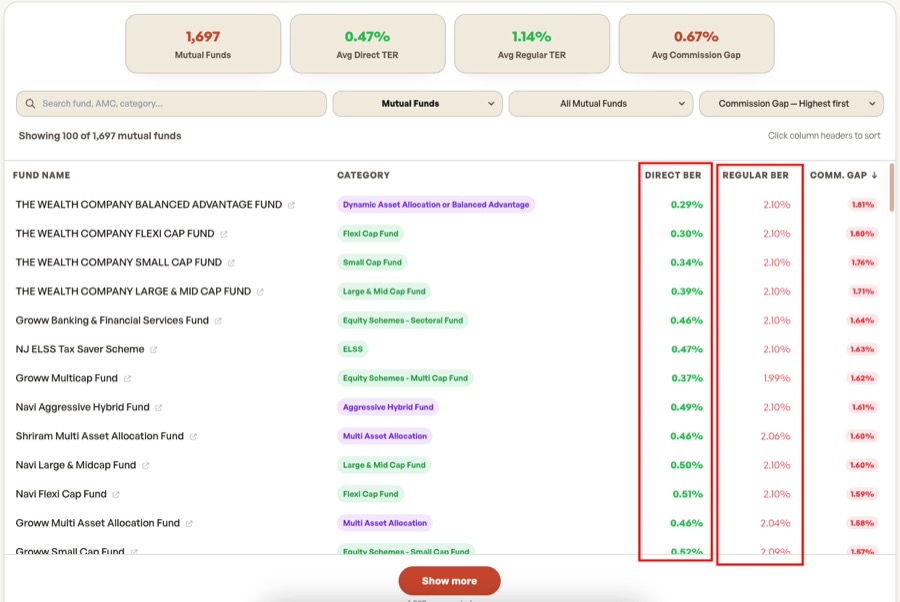Open external link icon for Wealth Company Flexi Cap Fund
This screenshot has height=602, width=900.
pos(224,234)
